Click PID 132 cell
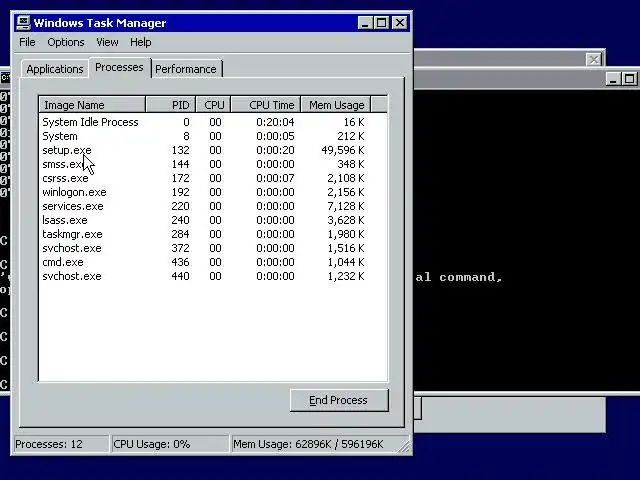 [x=180, y=150]
